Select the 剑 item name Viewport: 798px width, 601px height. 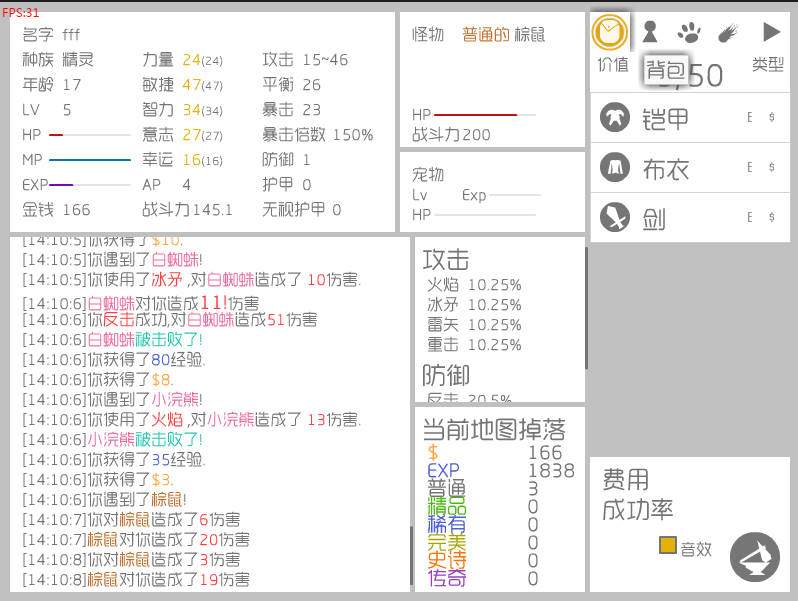(x=653, y=219)
